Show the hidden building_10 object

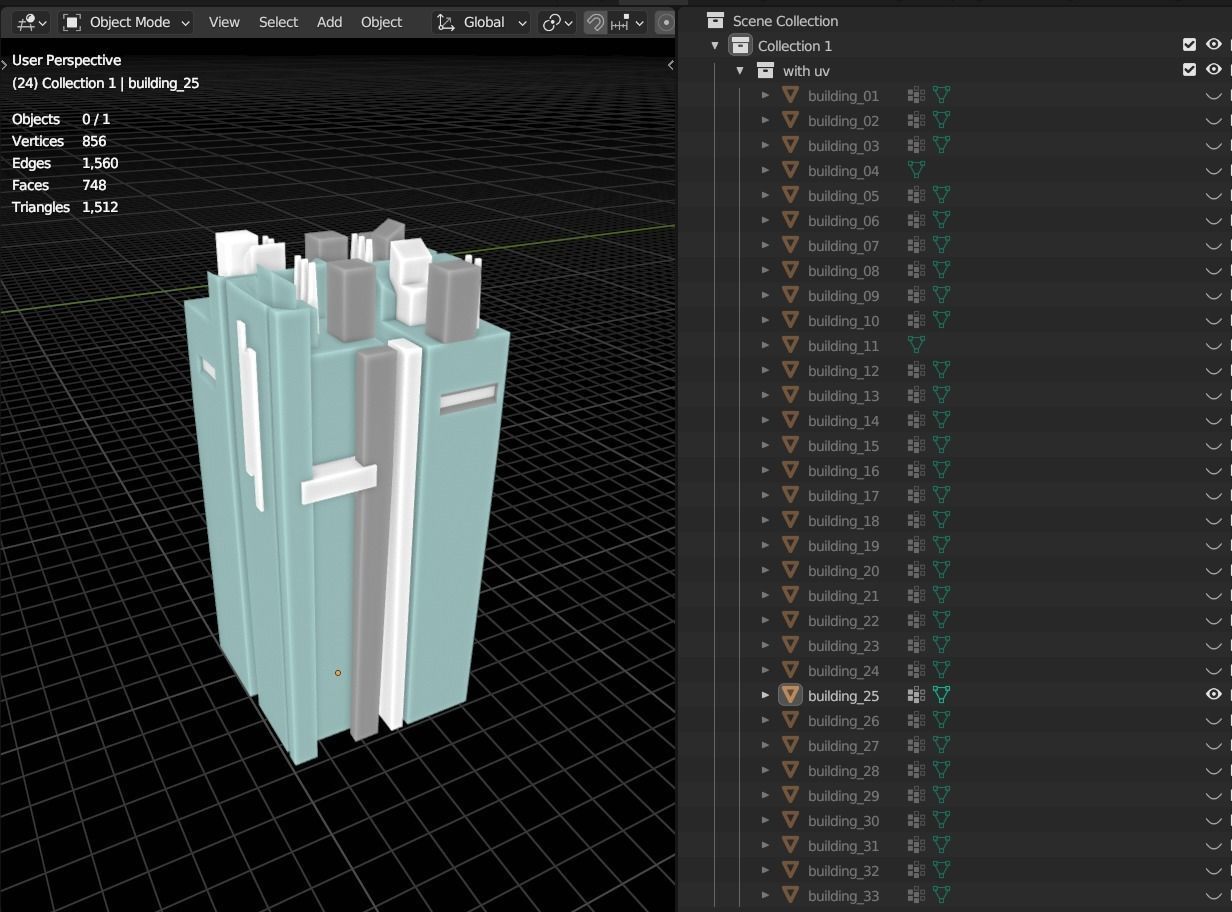(1213, 321)
